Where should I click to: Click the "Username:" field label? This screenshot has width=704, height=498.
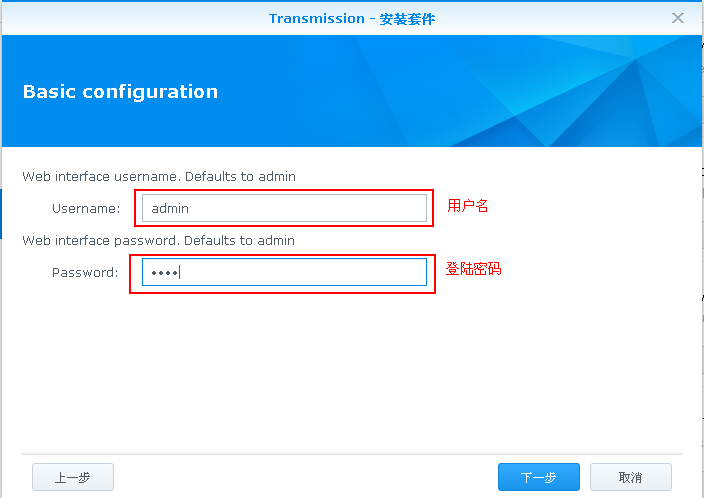tap(86, 208)
